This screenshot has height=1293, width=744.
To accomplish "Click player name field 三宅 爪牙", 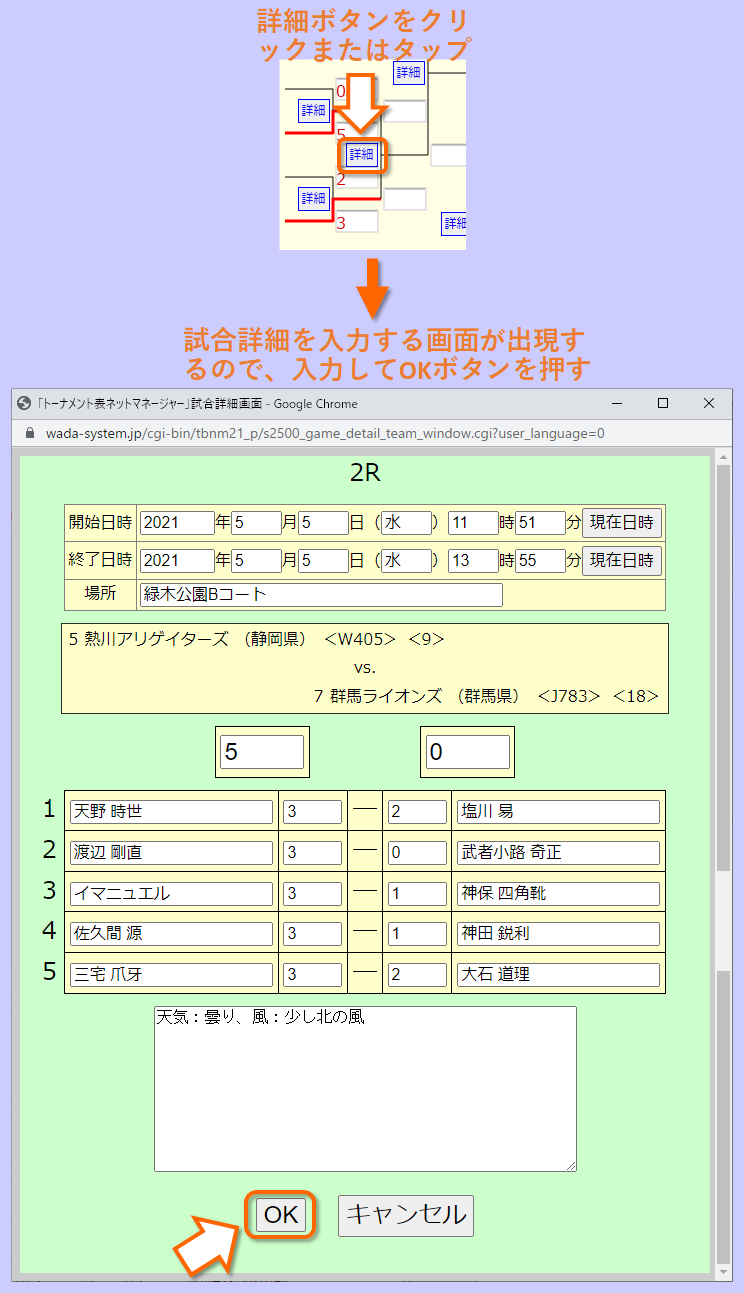I will 171,974.
